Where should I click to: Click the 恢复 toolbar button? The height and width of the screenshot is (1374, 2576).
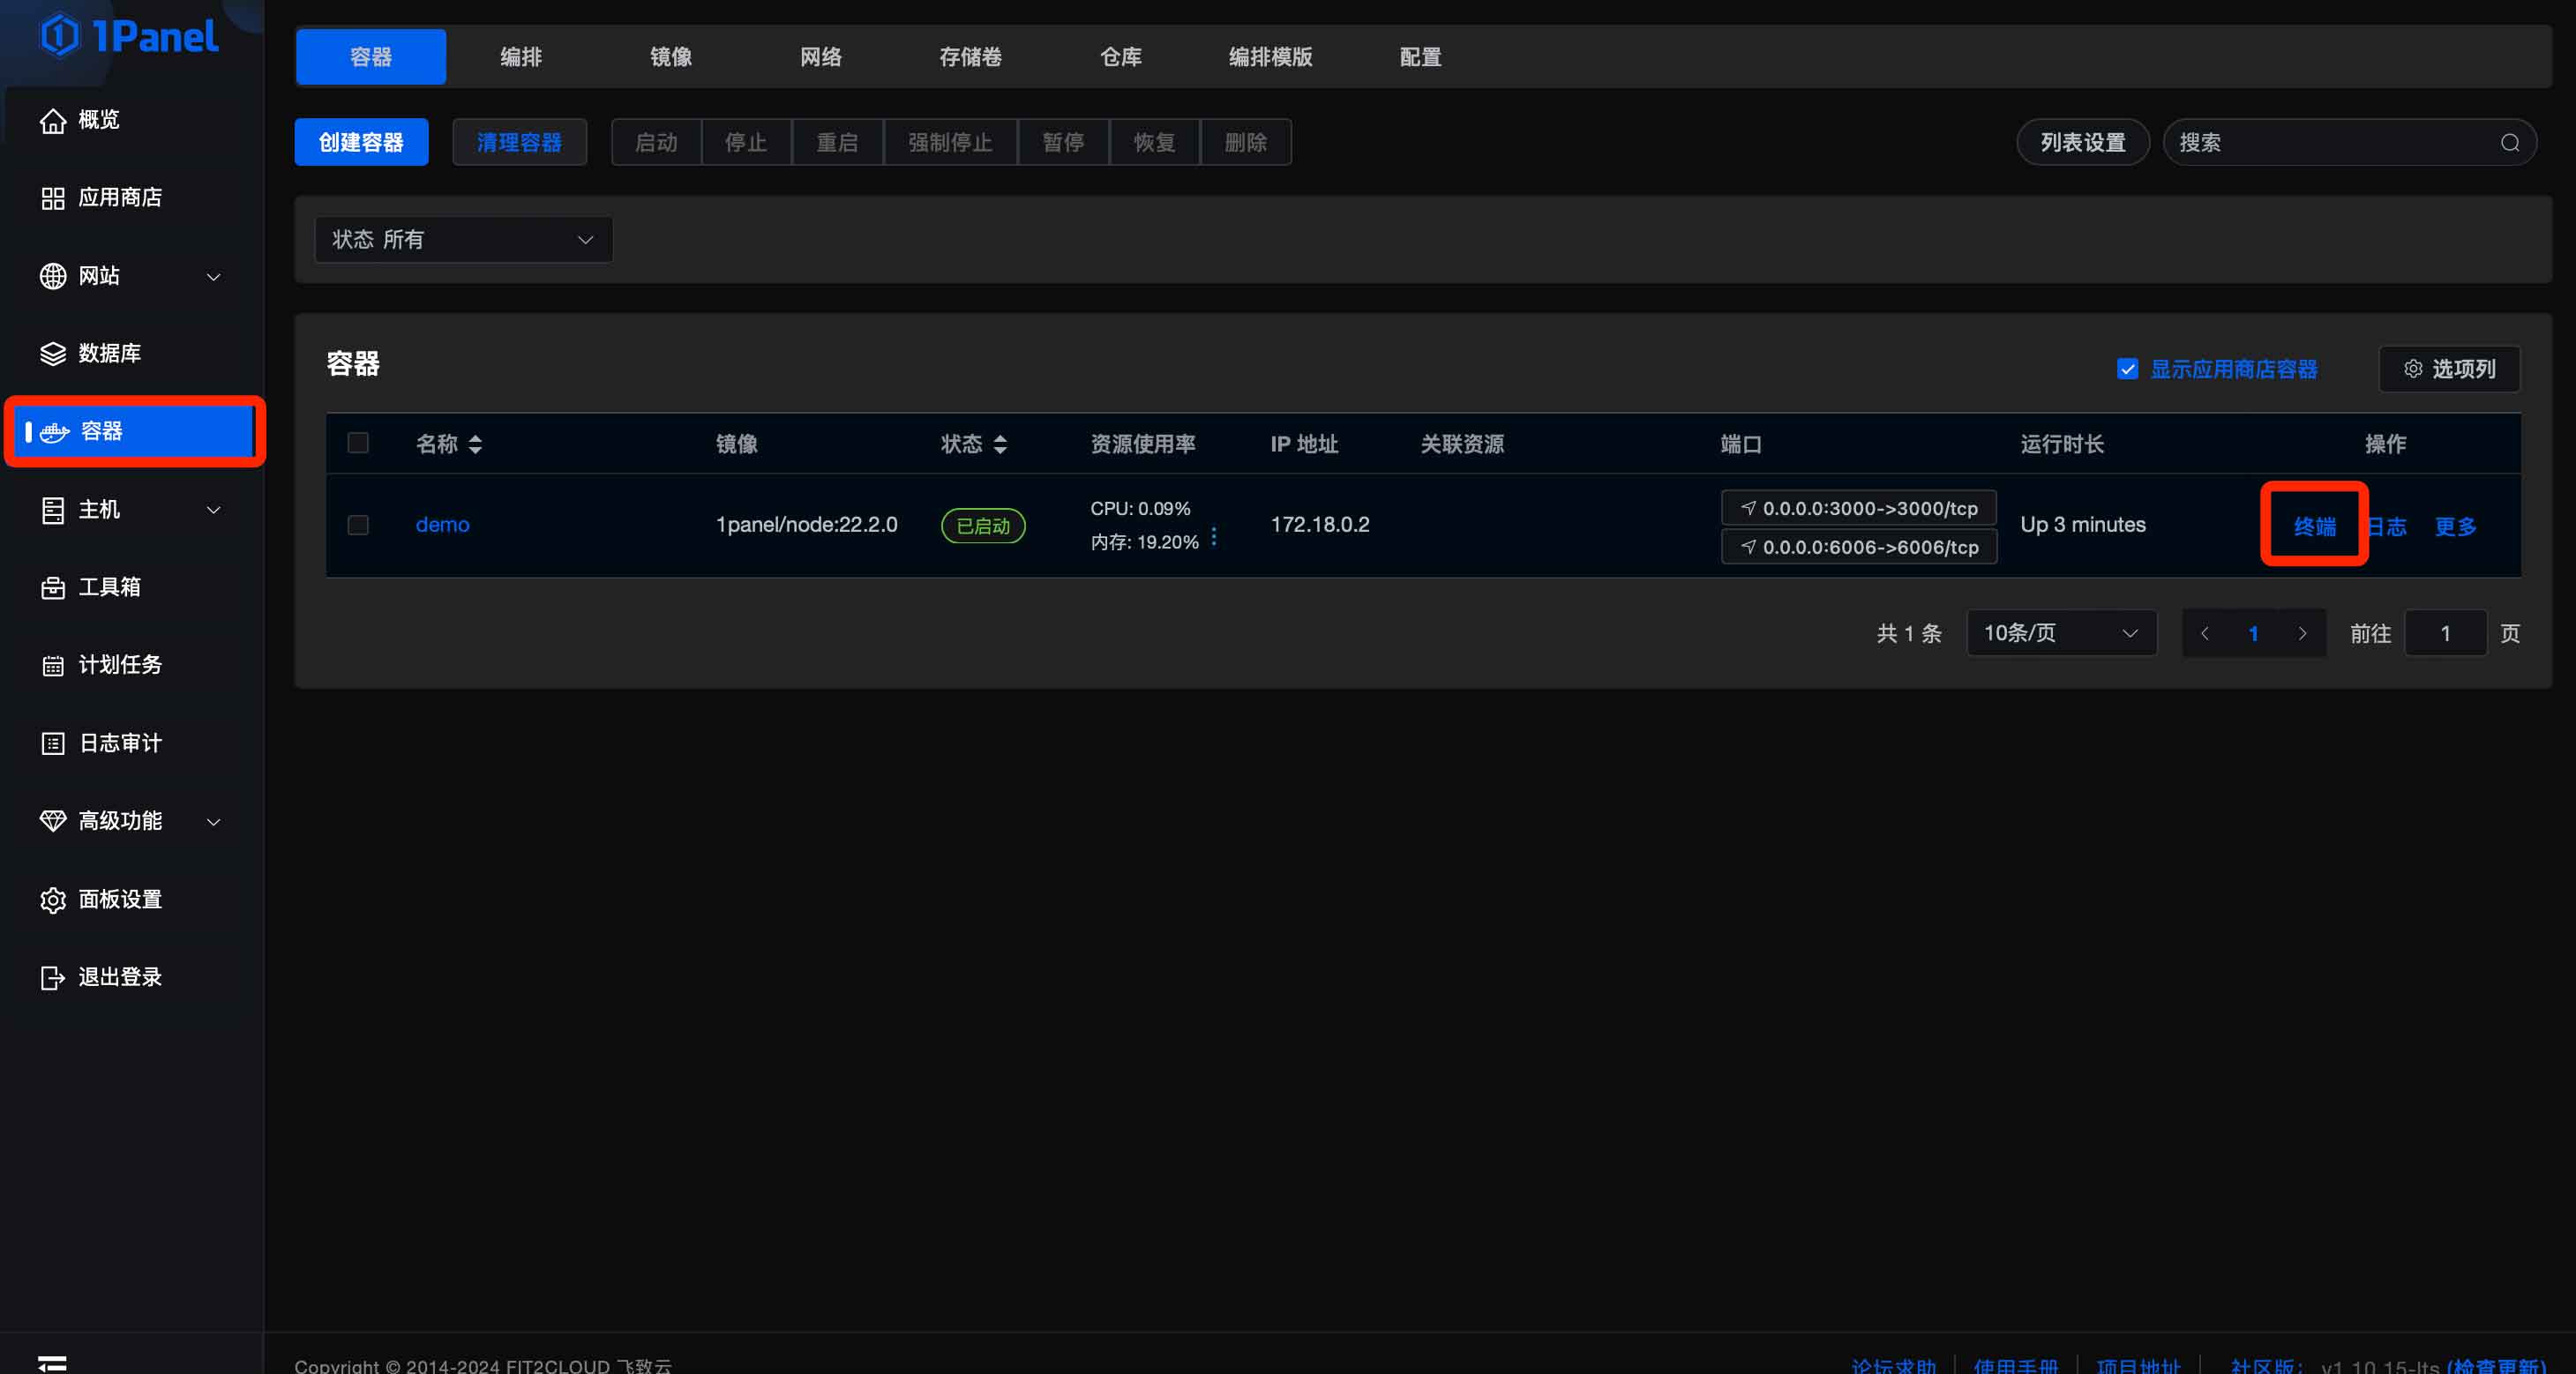pyautogui.click(x=1154, y=142)
